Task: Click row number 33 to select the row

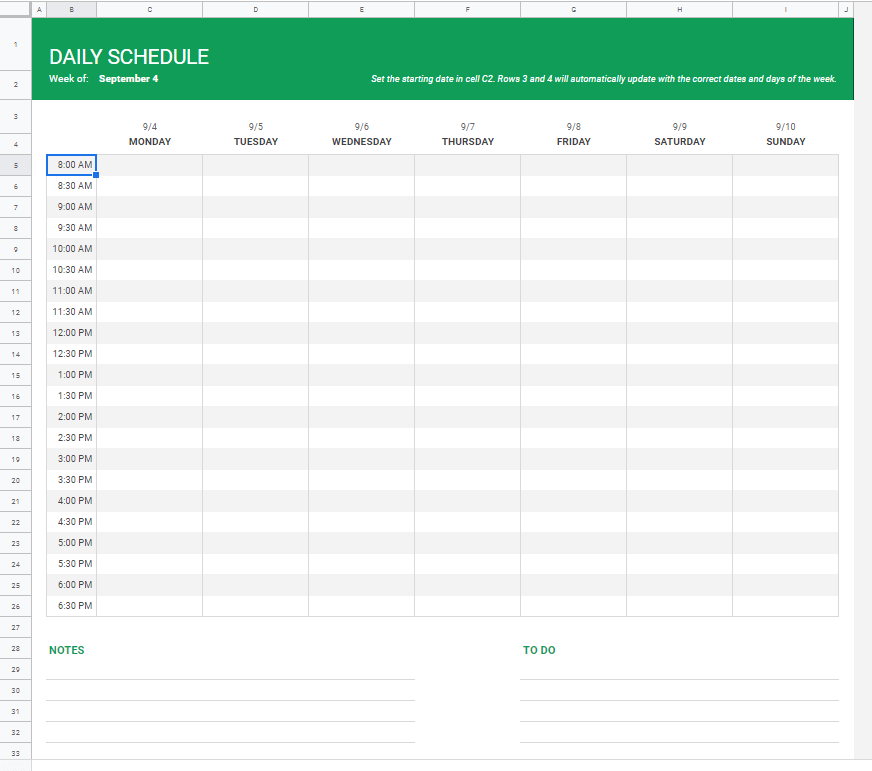Action: pyautogui.click(x=15, y=753)
